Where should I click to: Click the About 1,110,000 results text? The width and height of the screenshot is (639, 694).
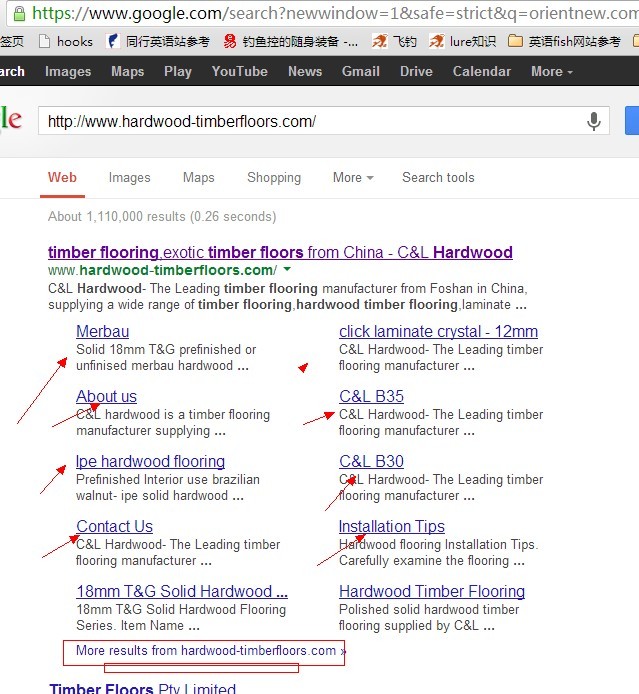click(x=162, y=216)
